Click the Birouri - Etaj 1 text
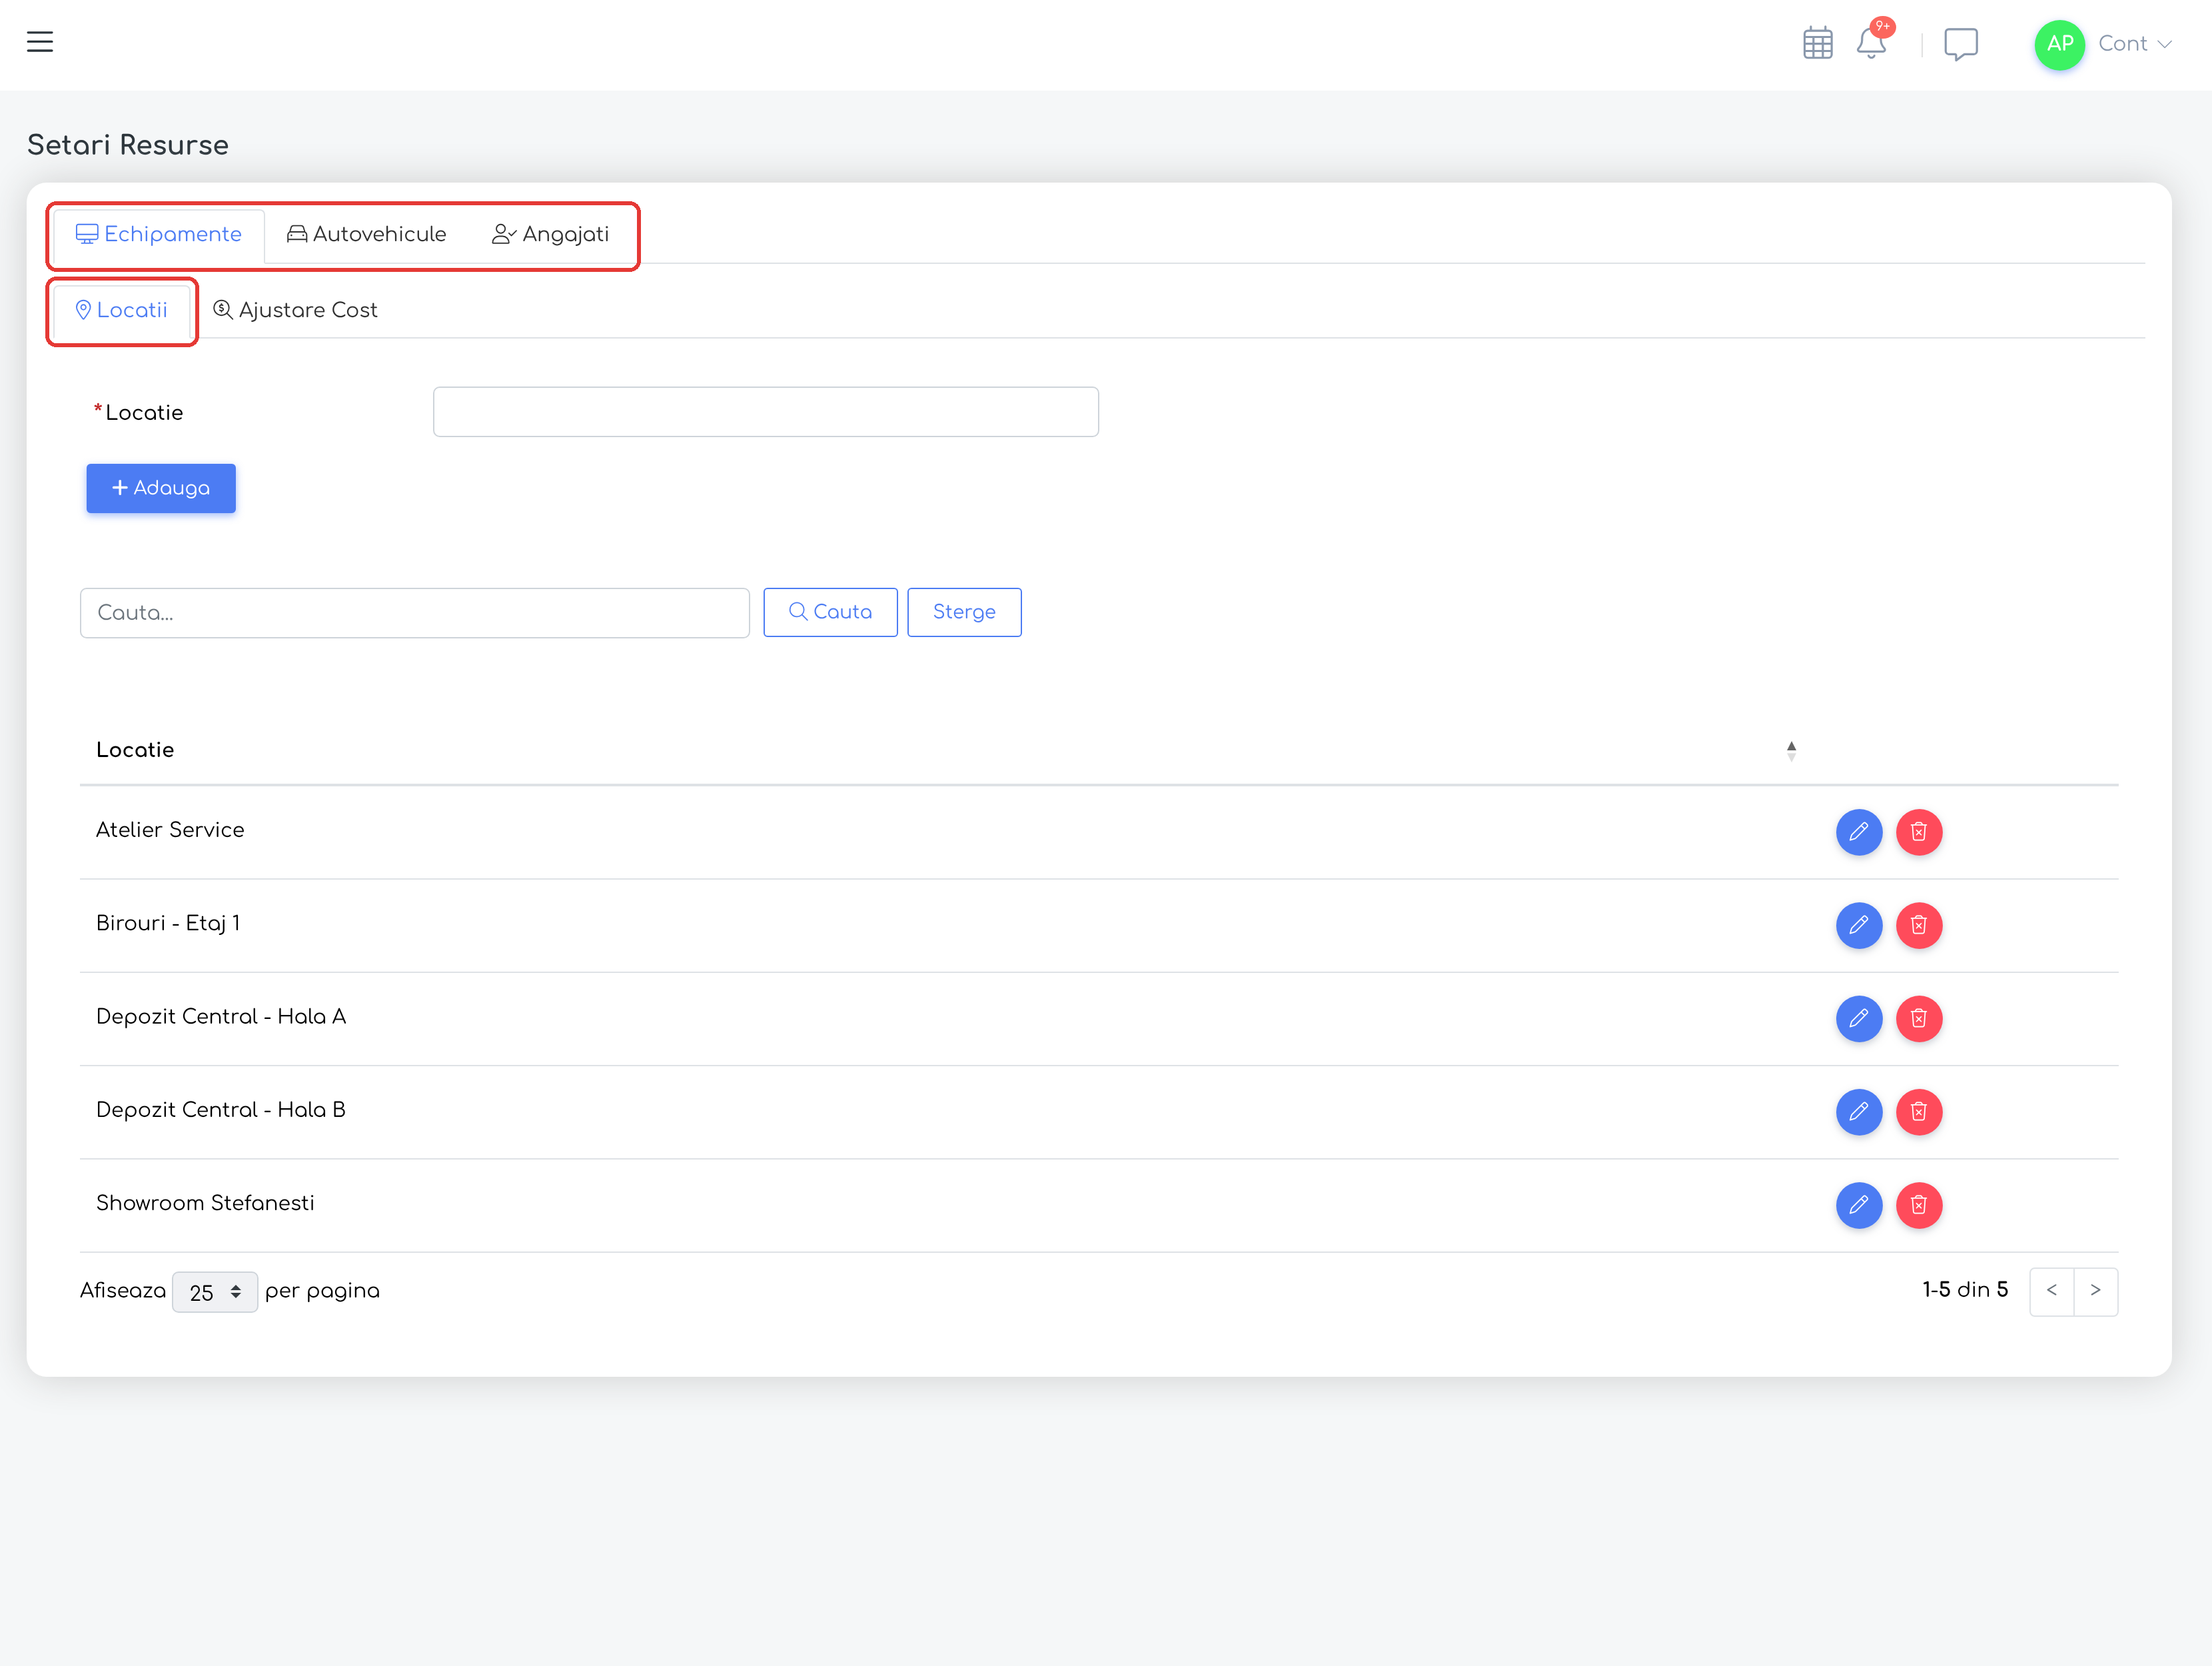 pos(168,924)
